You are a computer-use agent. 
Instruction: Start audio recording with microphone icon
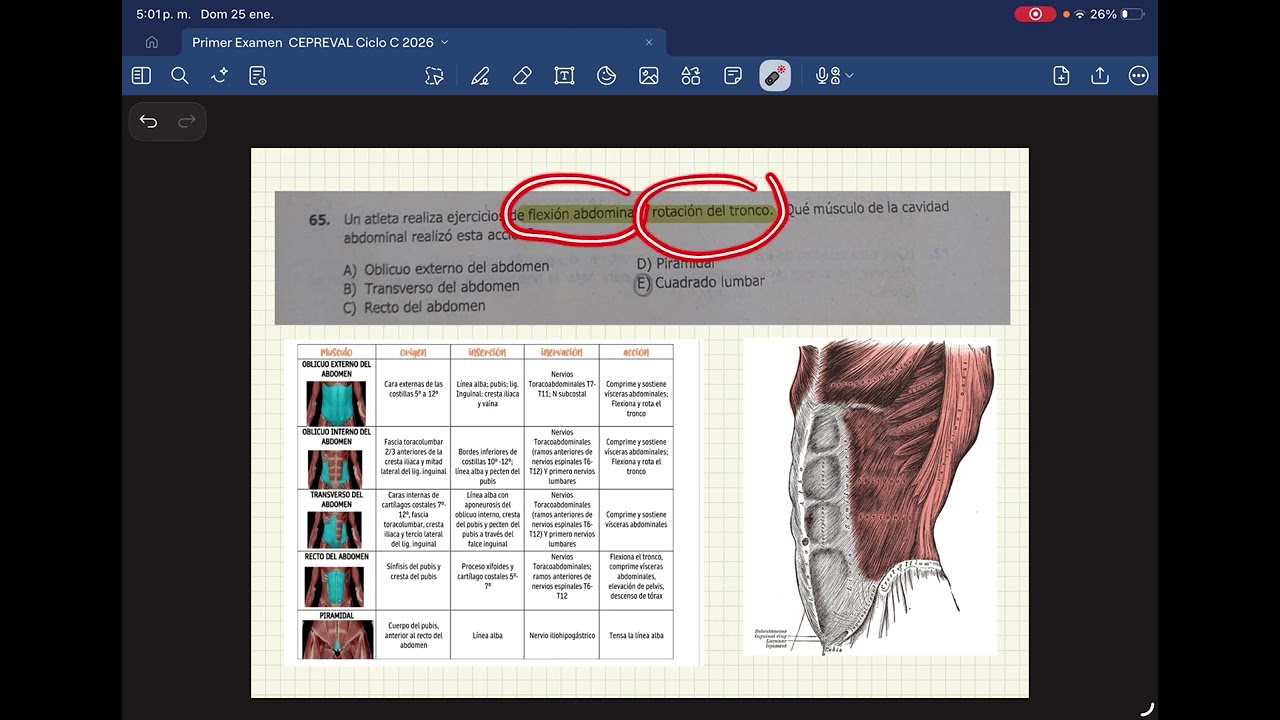[827, 76]
